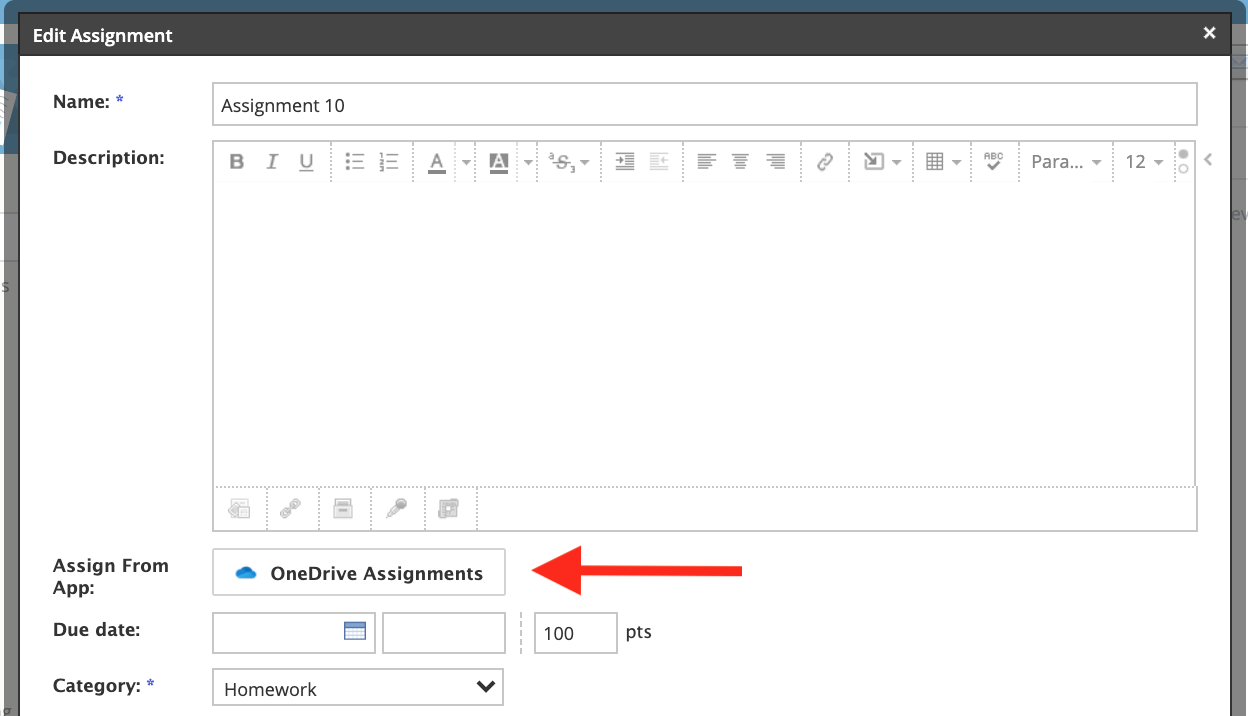Apply a text background highlight color
Viewport: 1248px width, 716px height.
coord(498,161)
